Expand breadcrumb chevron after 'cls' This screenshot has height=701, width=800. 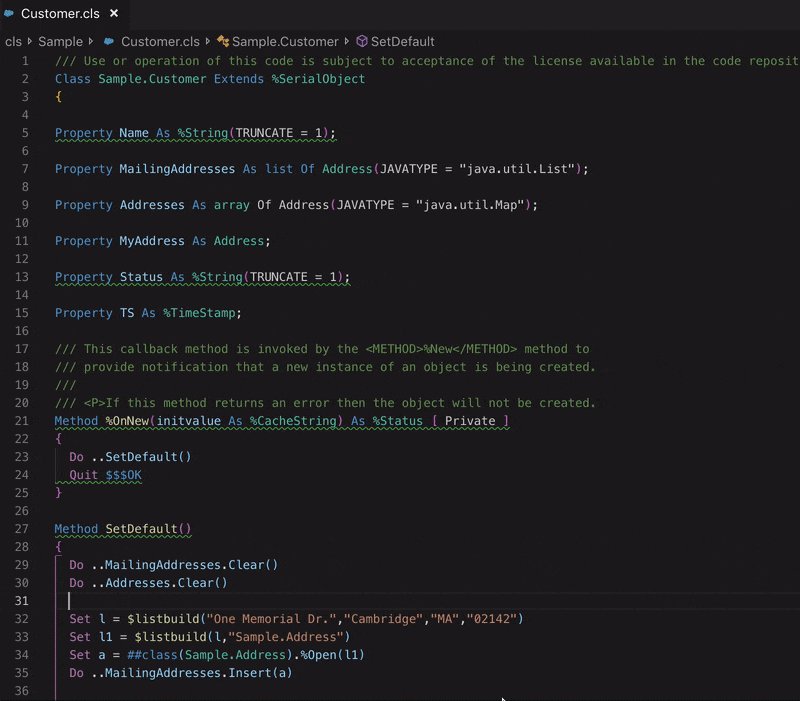tap(30, 41)
